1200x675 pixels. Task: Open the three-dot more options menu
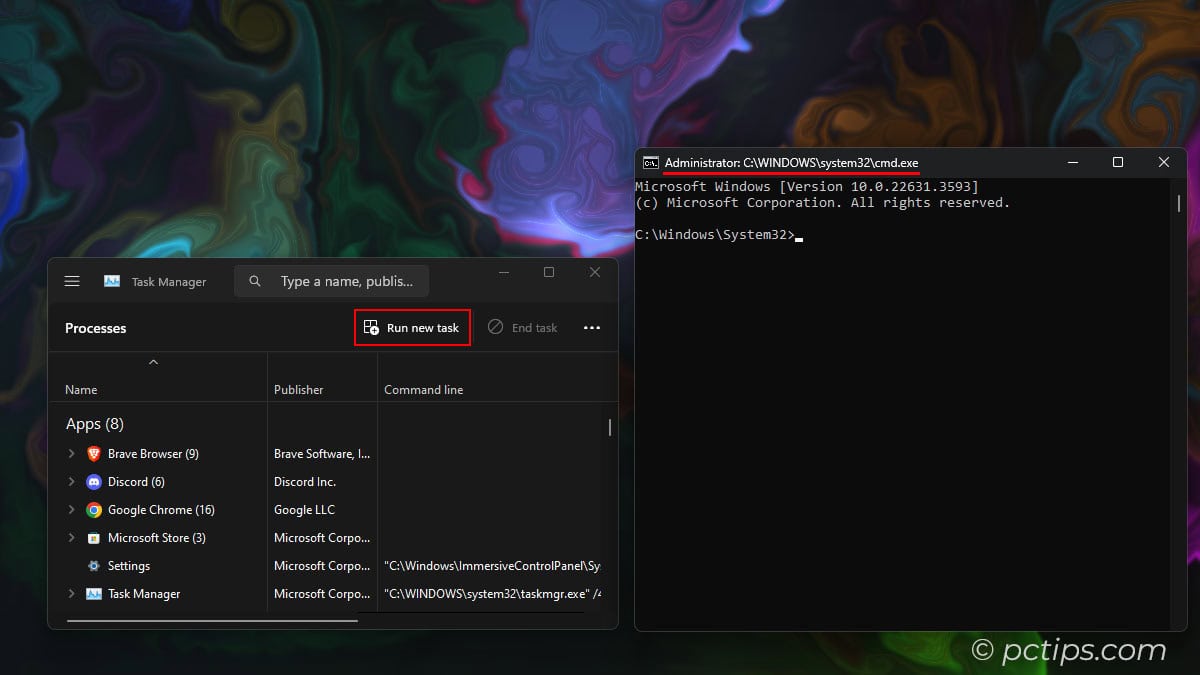point(592,328)
